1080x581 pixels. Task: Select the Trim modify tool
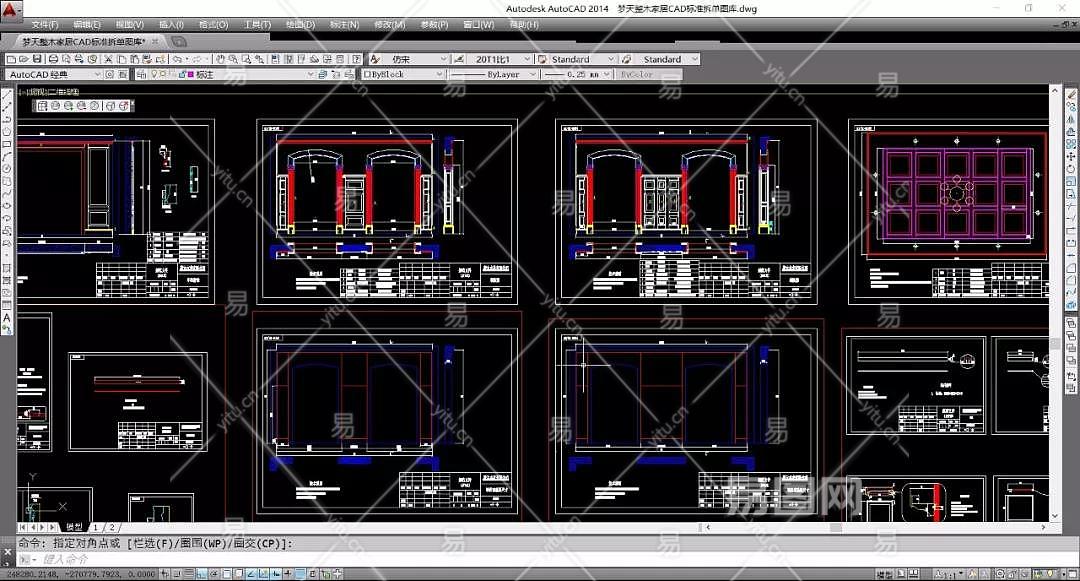tap(1071, 206)
